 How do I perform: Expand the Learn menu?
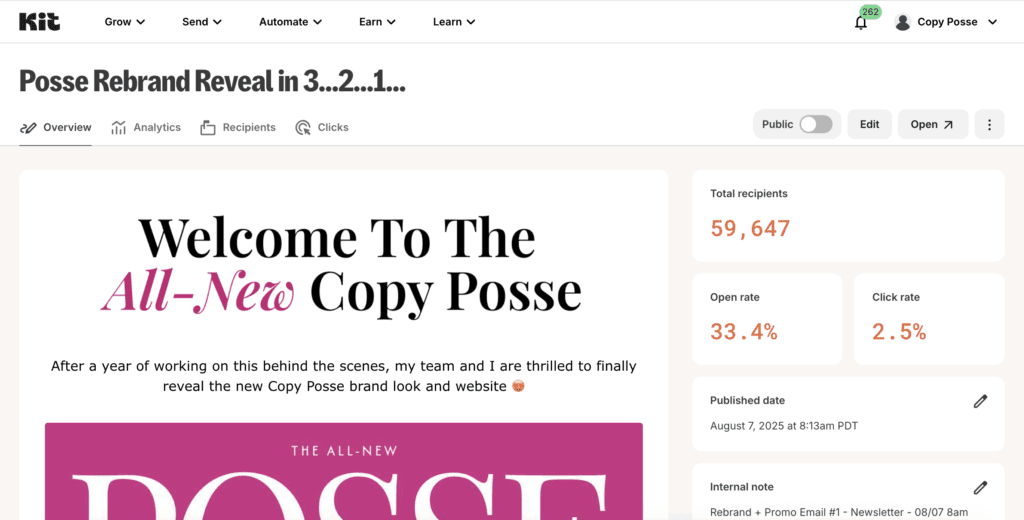pyautogui.click(x=454, y=22)
